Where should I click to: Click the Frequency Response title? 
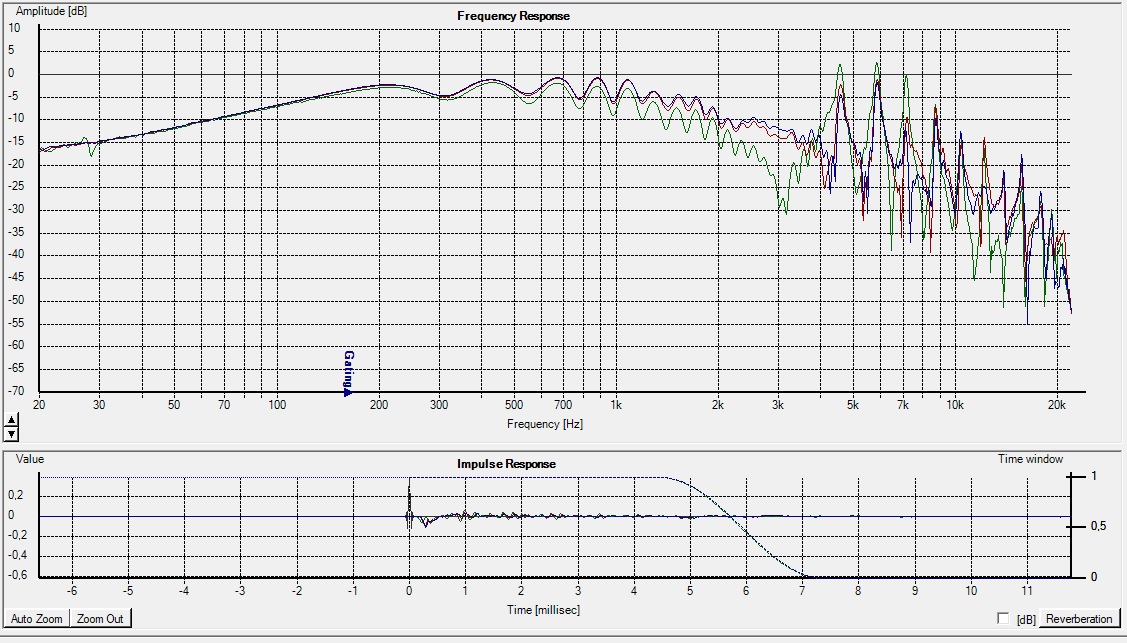(x=513, y=16)
